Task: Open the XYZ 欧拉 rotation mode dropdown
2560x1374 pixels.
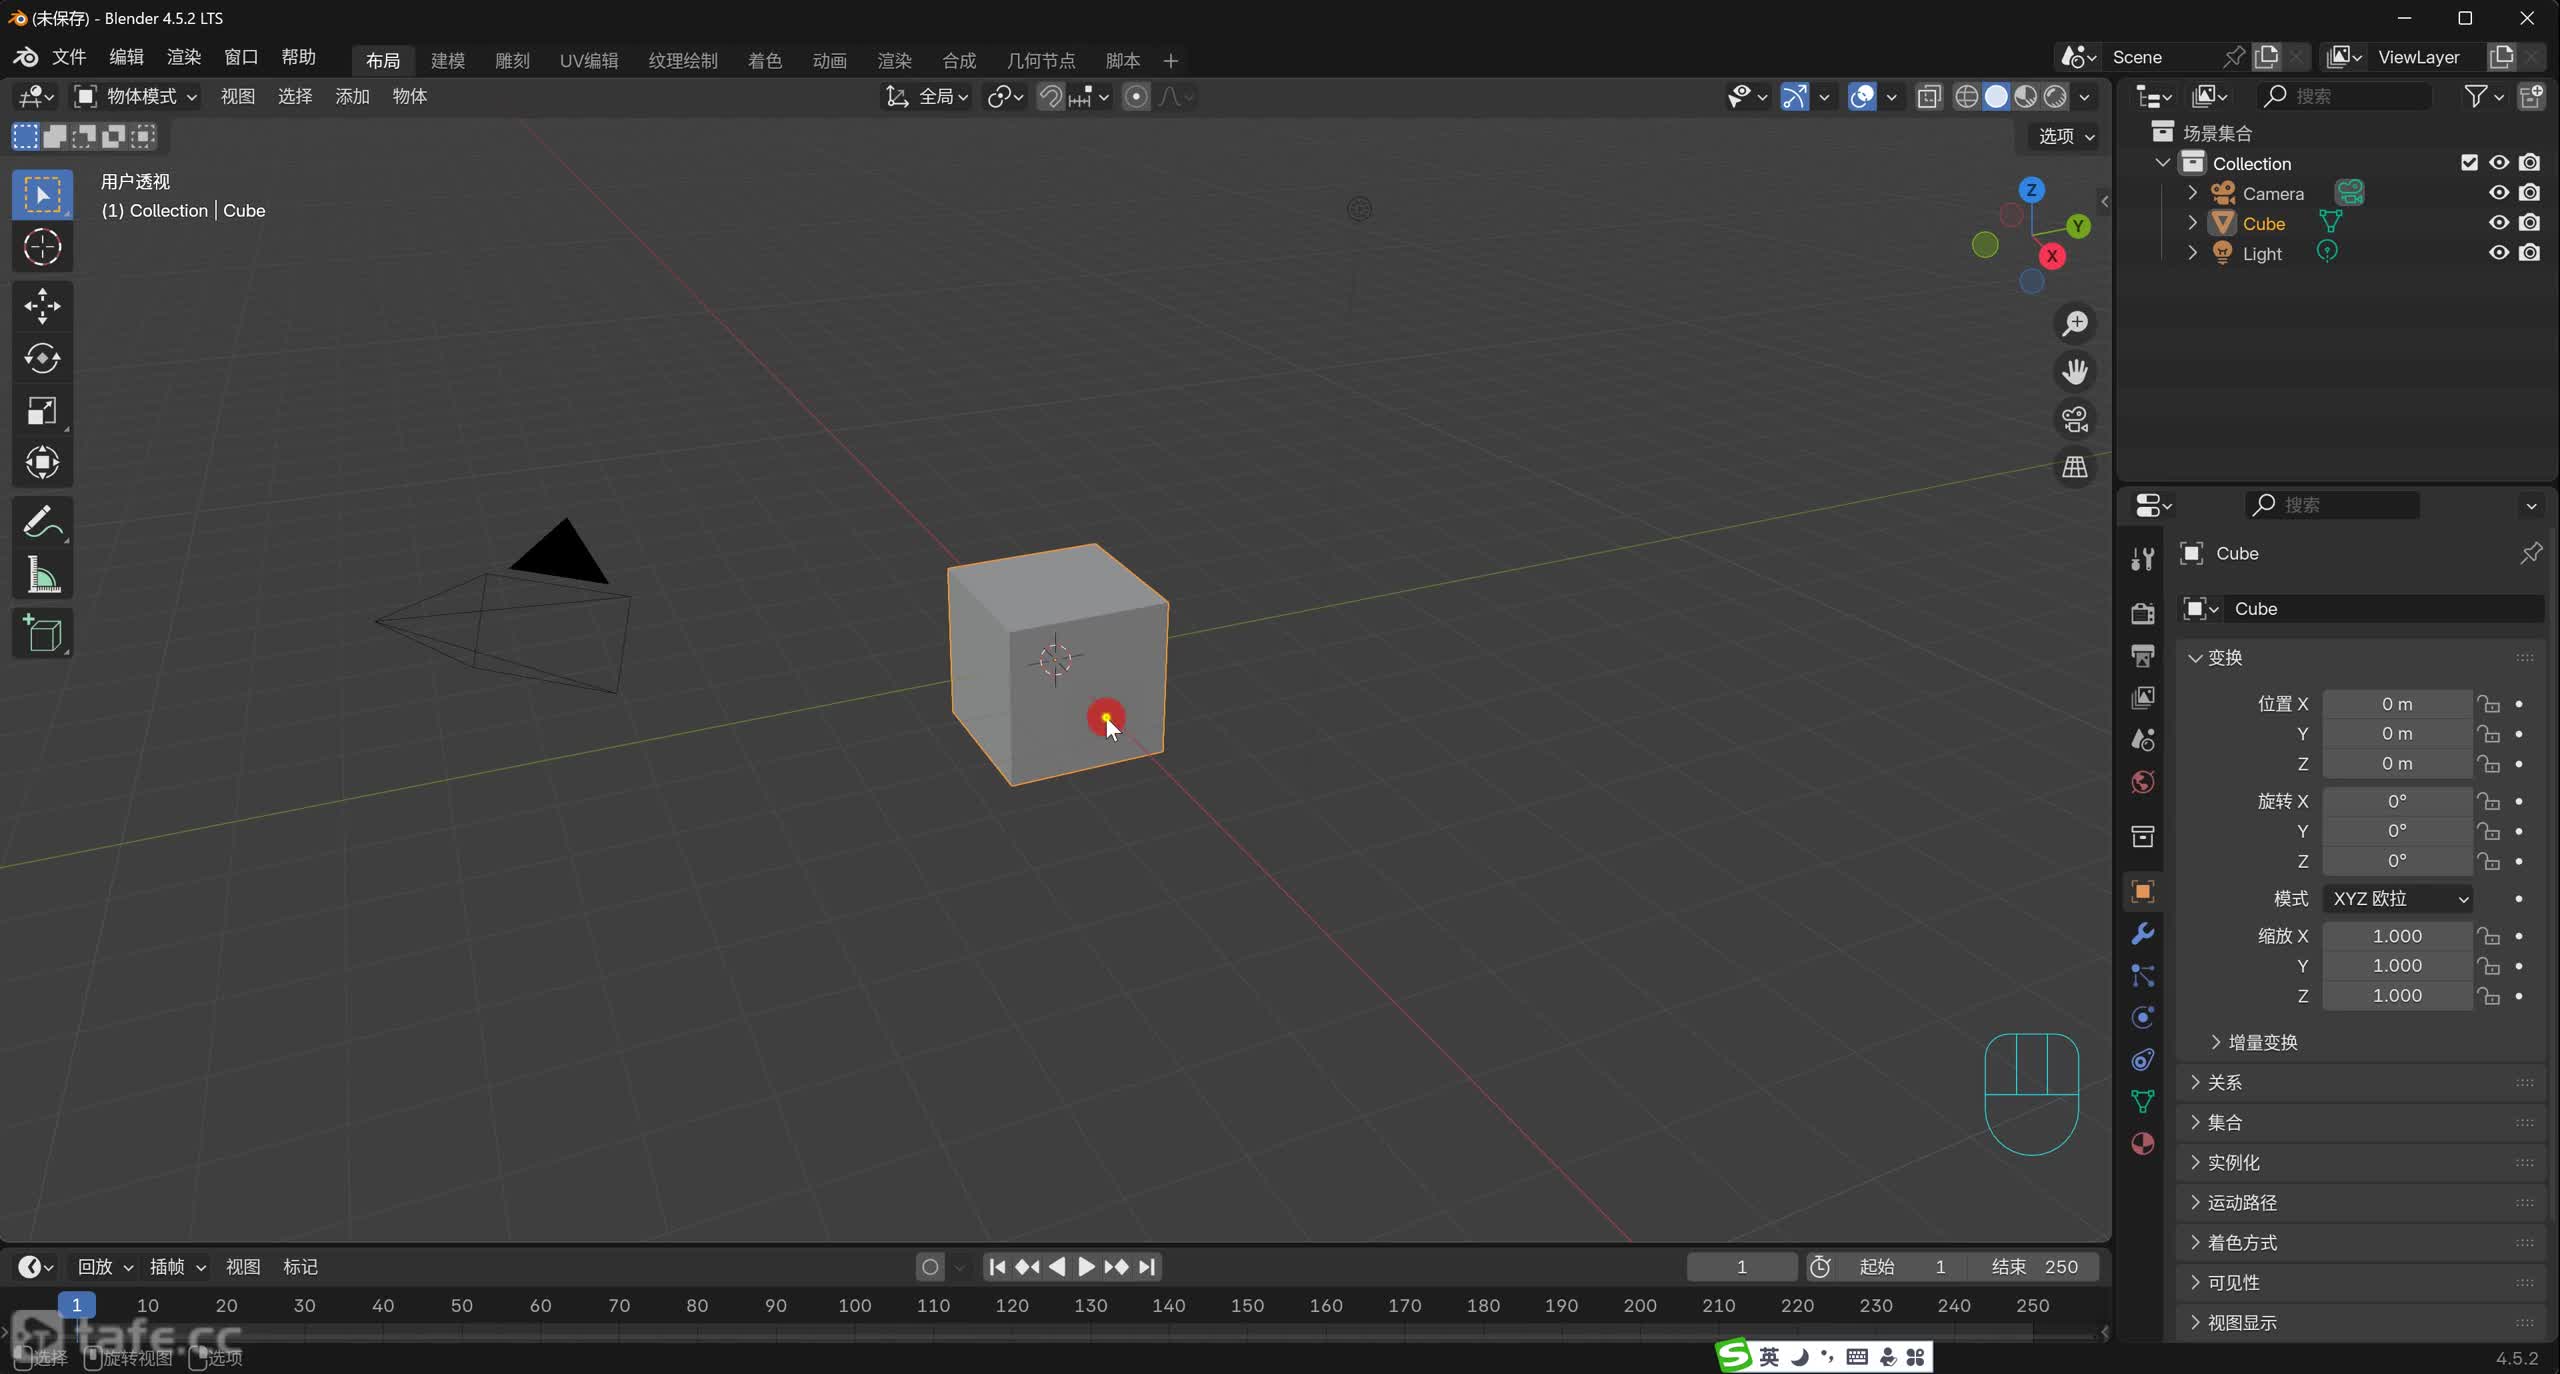Action: coord(2398,899)
